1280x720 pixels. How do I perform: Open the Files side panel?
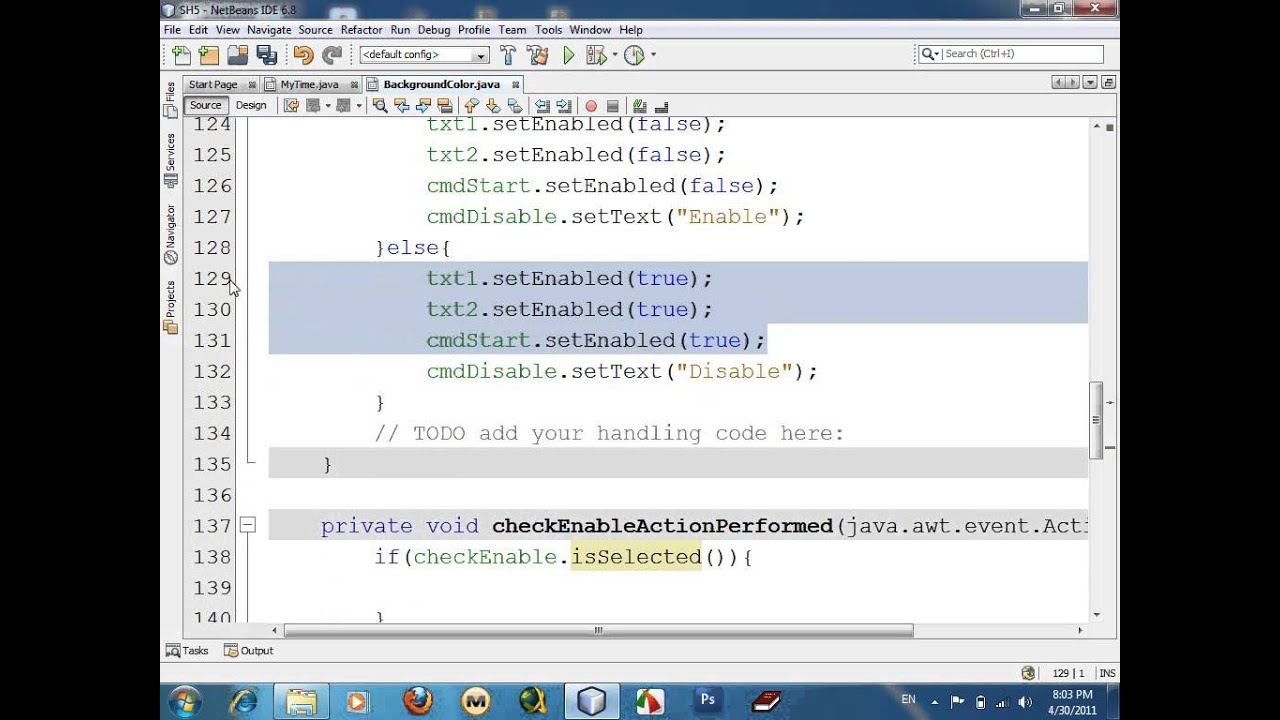pyautogui.click(x=170, y=99)
